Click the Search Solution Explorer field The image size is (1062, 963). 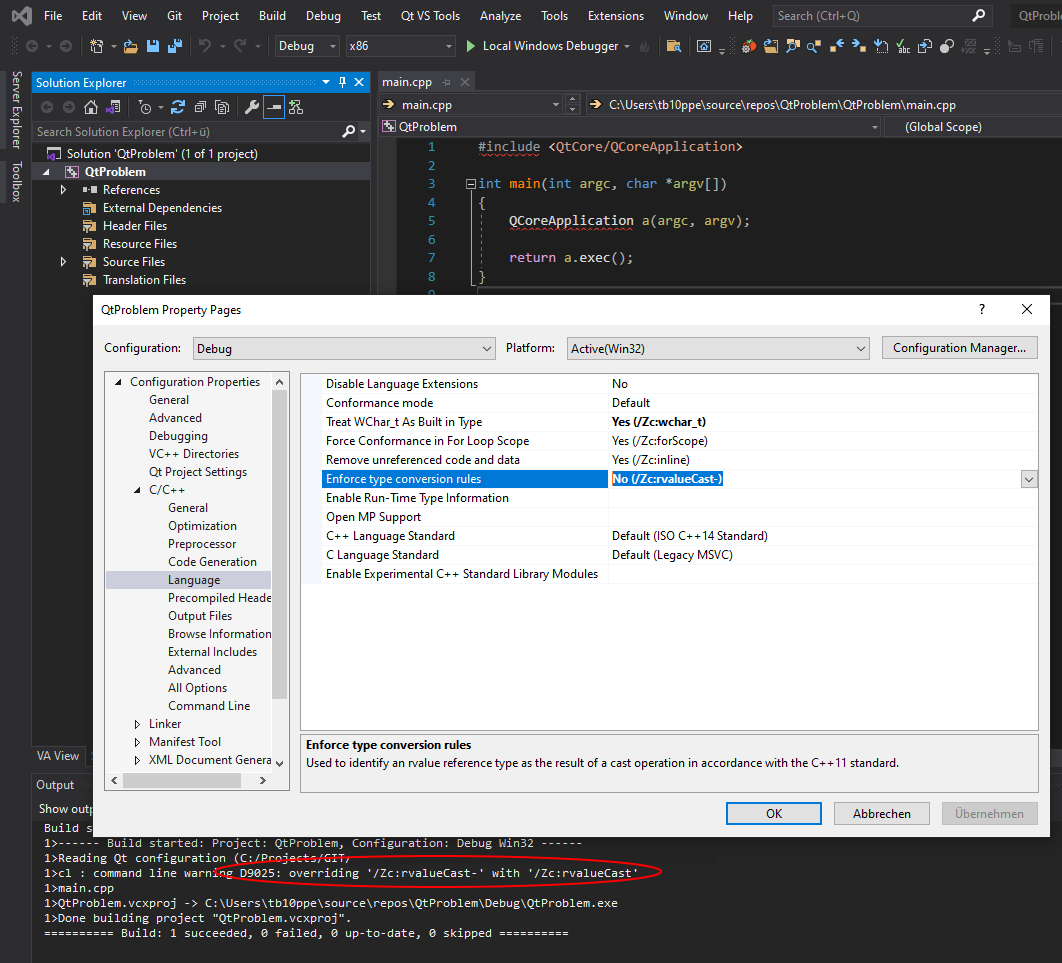[x=187, y=131]
